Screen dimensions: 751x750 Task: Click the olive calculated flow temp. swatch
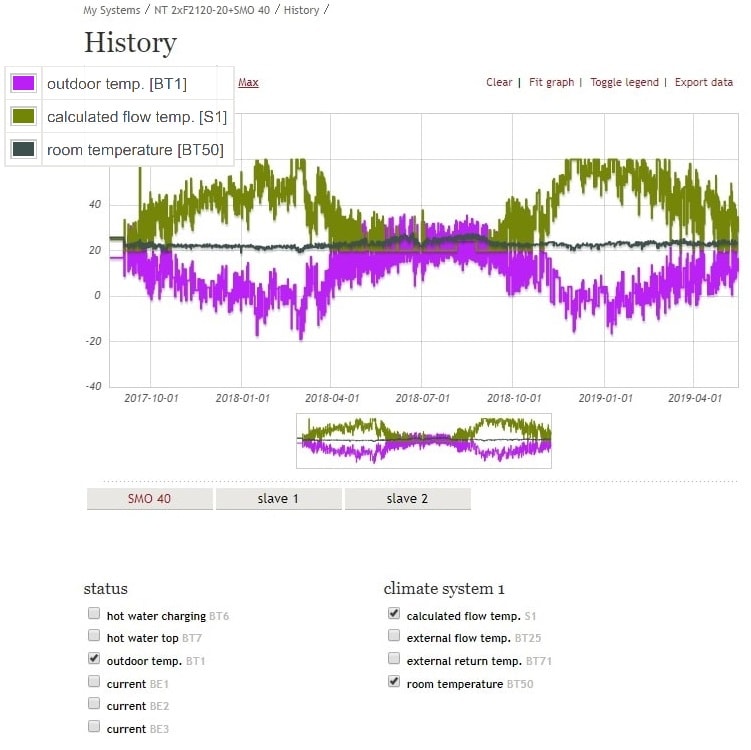(x=24, y=117)
